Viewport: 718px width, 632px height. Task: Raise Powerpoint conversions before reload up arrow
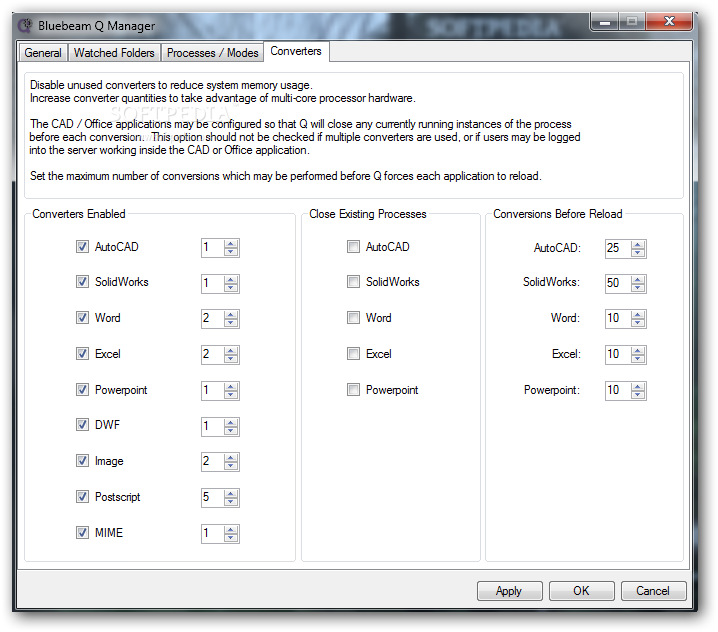coord(637,387)
